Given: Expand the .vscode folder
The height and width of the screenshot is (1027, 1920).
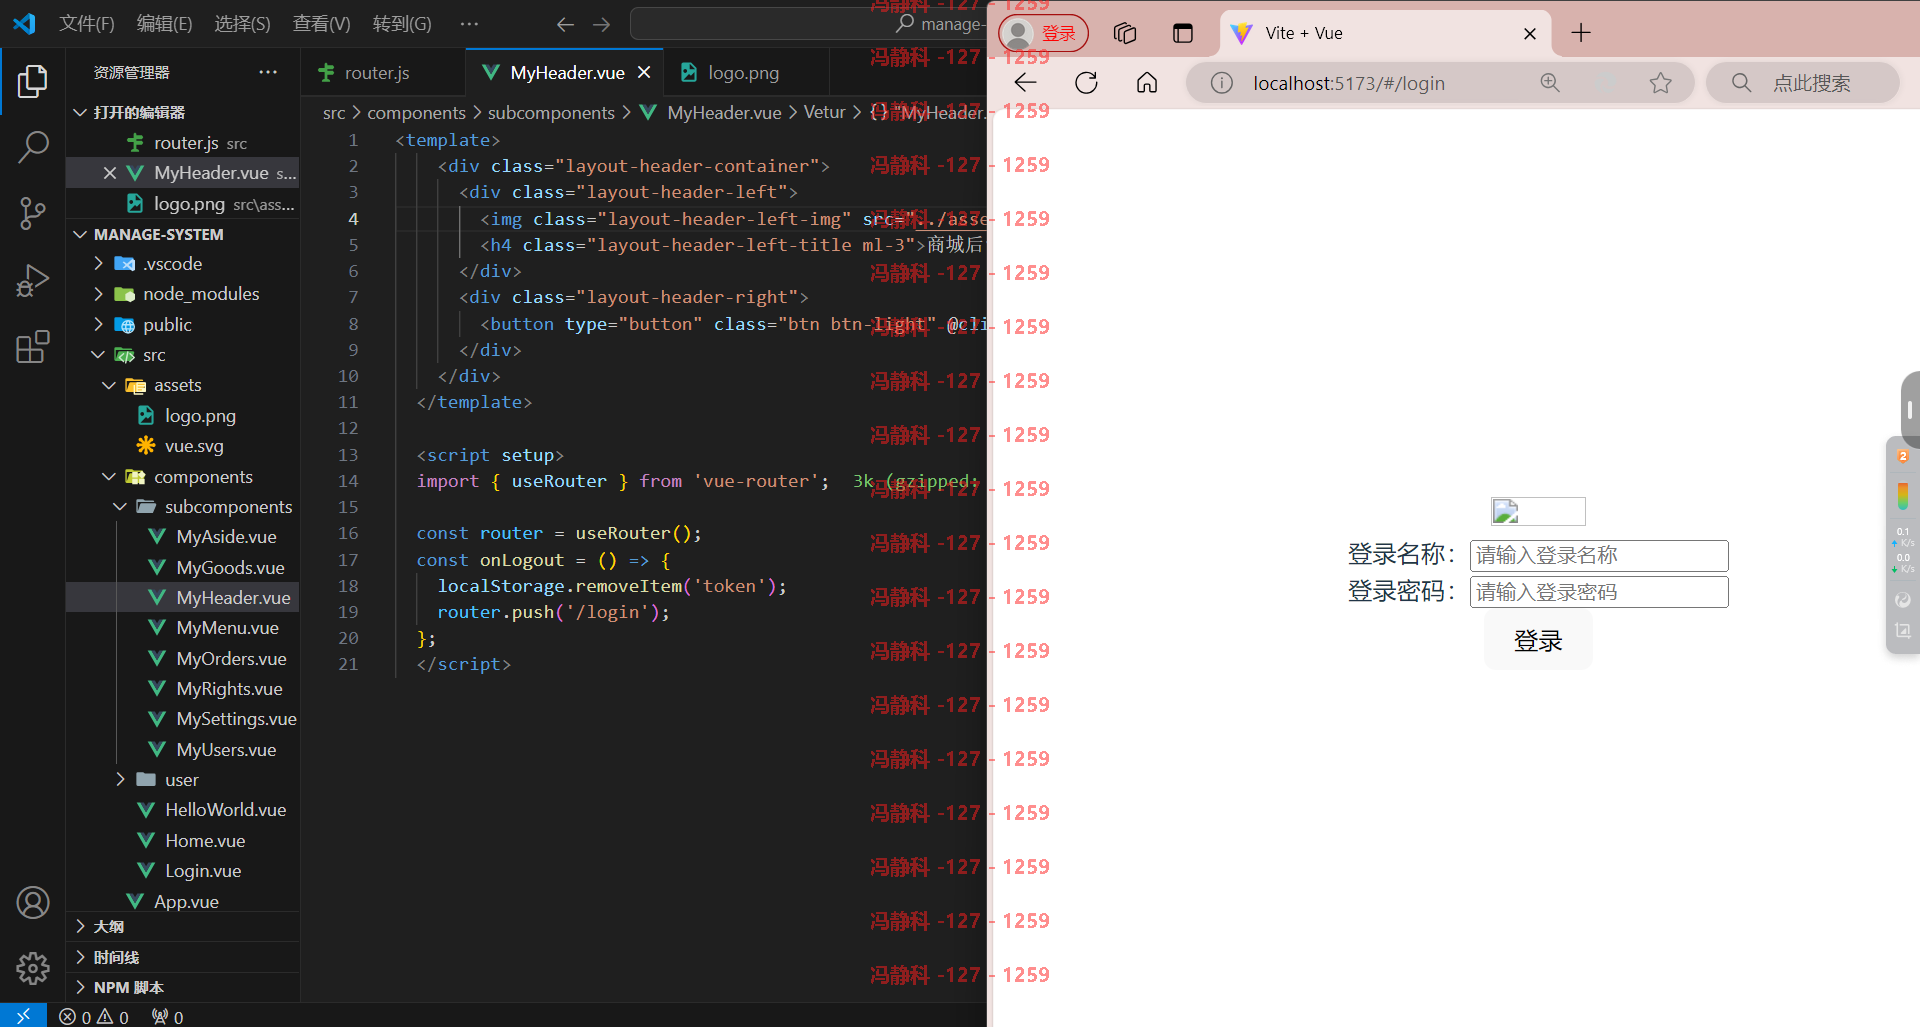Looking at the screenshot, I should pos(98,264).
